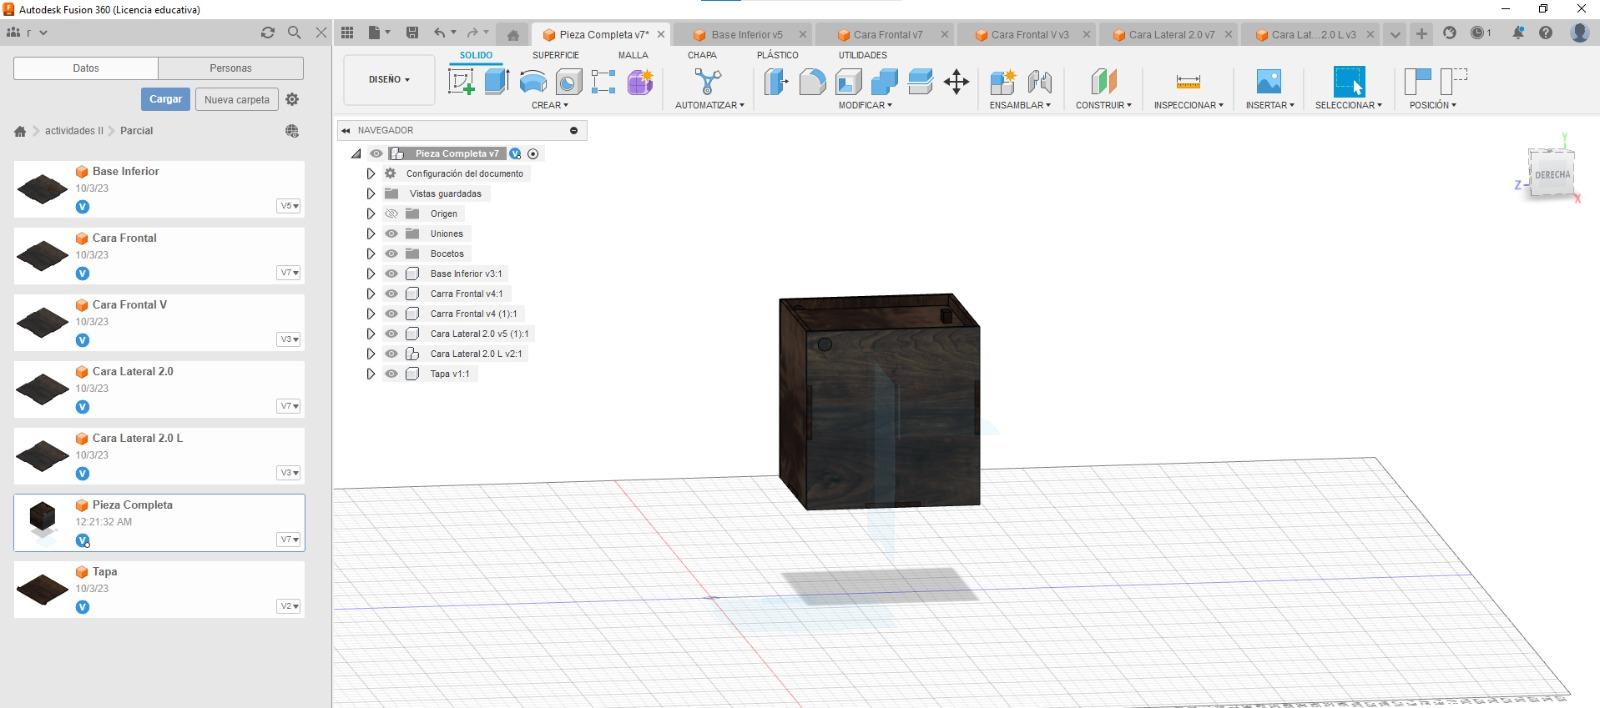The width and height of the screenshot is (1600, 708).
Task: Select the Extrude tool
Action: tap(497, 82)
